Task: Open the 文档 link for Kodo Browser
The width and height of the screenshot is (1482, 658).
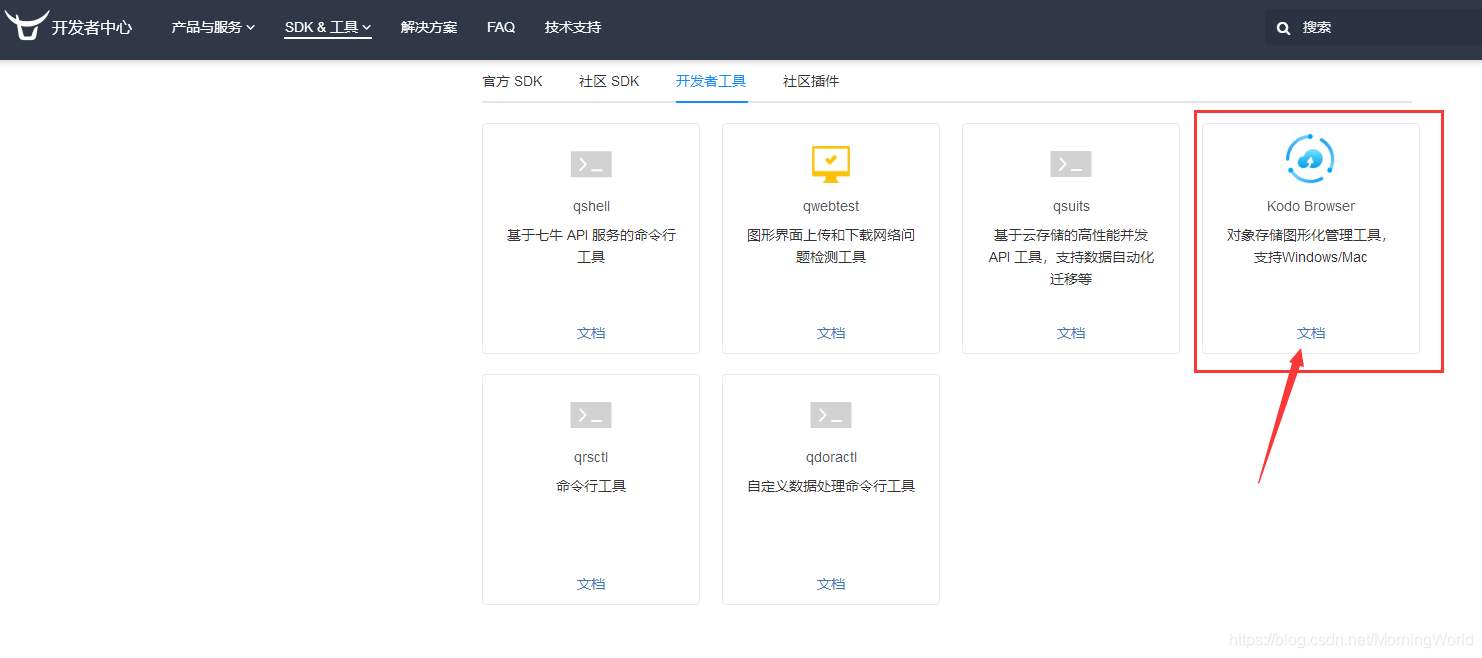Action: [x=1311, y=333]
